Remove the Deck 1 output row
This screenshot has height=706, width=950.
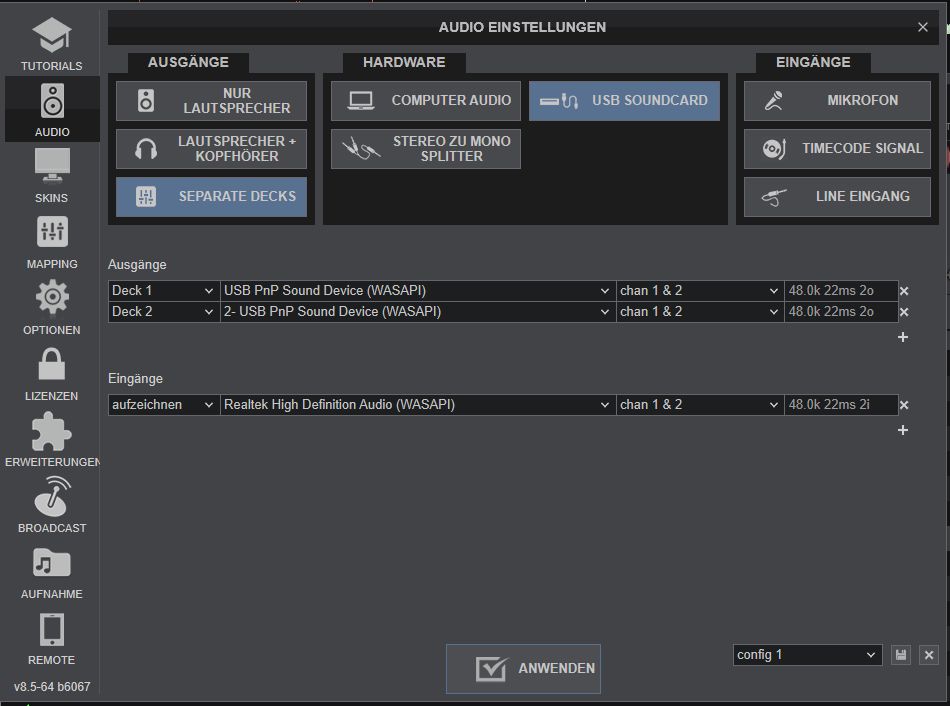tap(904, 291)
